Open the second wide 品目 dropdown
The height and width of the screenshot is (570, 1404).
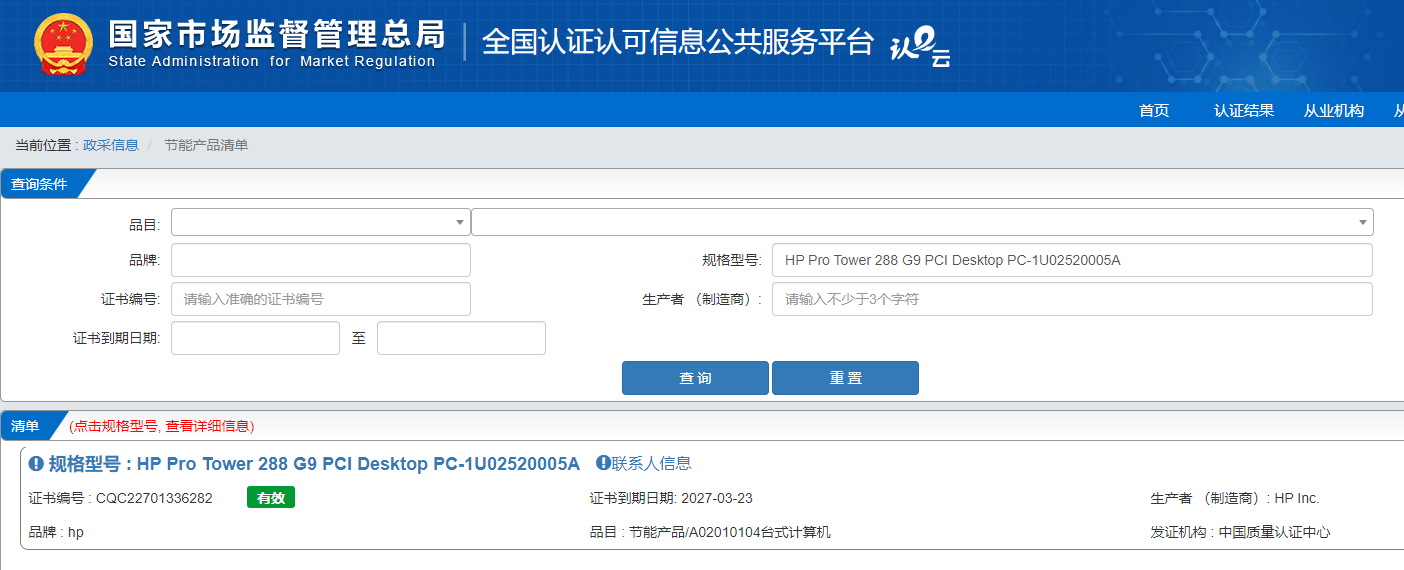[x=922, y=222]
